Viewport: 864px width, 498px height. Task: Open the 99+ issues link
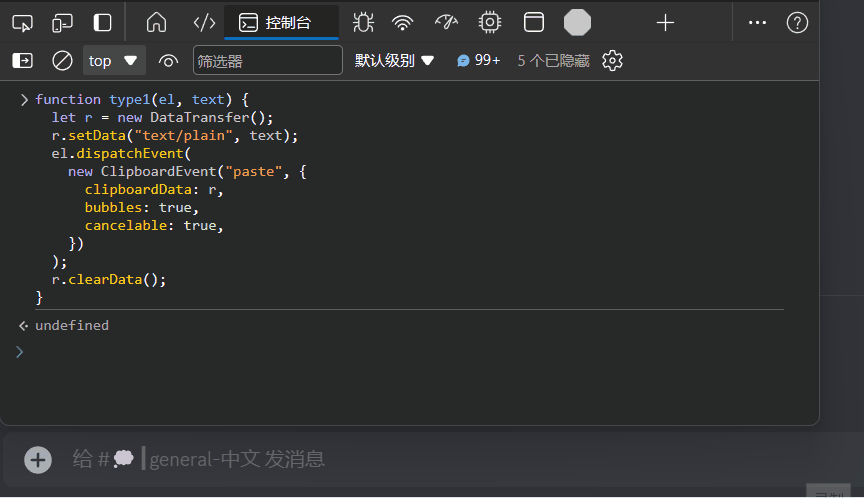[478, 61]
